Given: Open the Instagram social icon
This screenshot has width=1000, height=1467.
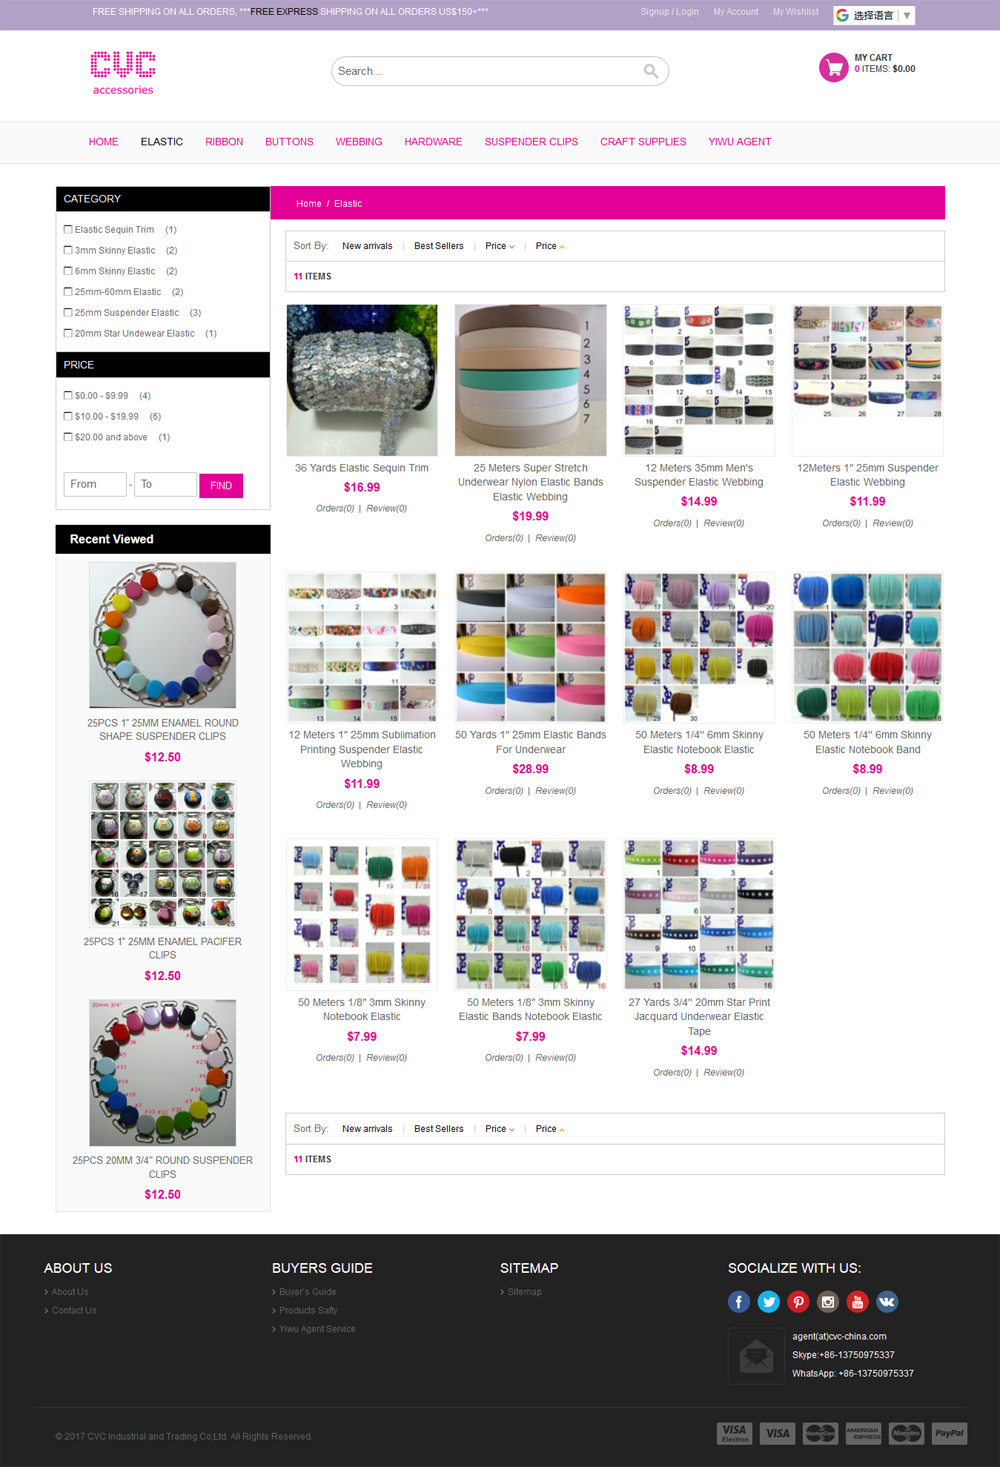Looking at the screenshot, I should tap(828, 1301).
